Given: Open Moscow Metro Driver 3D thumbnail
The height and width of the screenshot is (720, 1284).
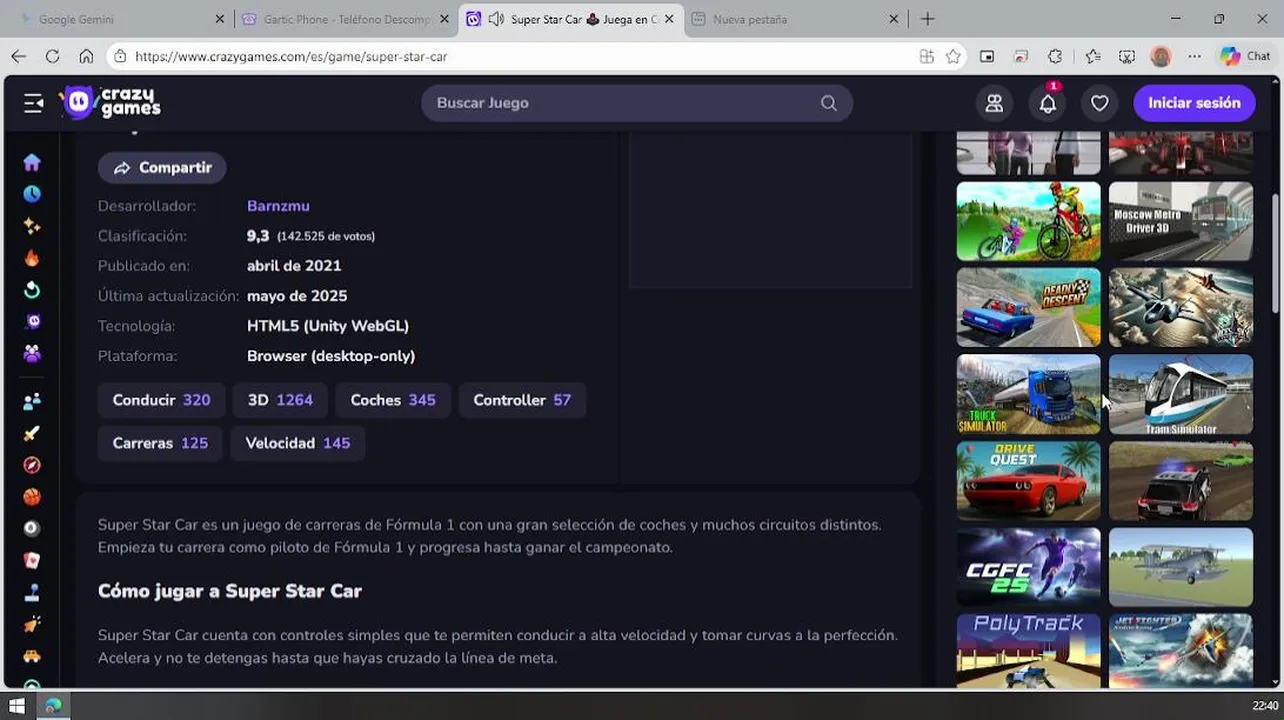Looking at the screenshot, I should coord(1180,221).
